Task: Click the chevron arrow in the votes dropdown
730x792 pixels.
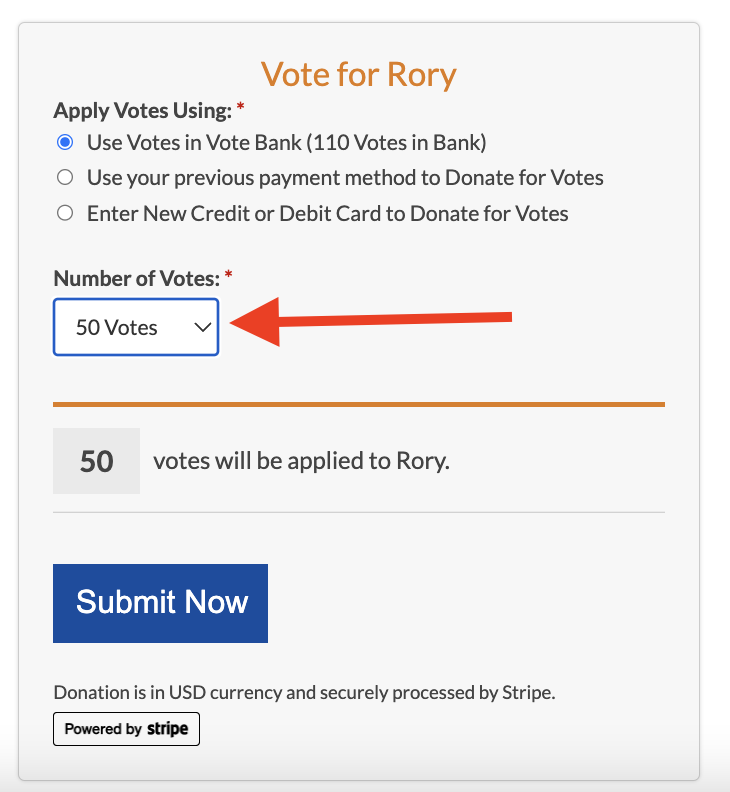Action: [202, 327]
